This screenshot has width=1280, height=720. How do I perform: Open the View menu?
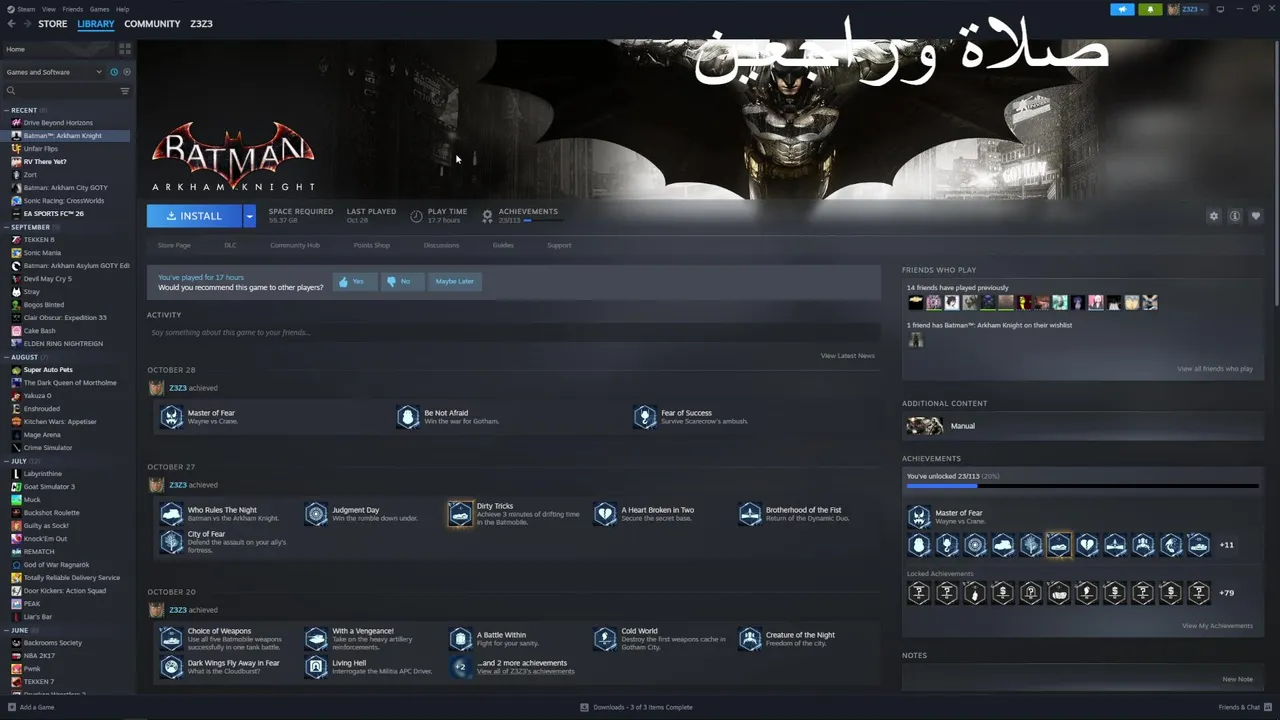pyautogui.click(x=48, y=9)
